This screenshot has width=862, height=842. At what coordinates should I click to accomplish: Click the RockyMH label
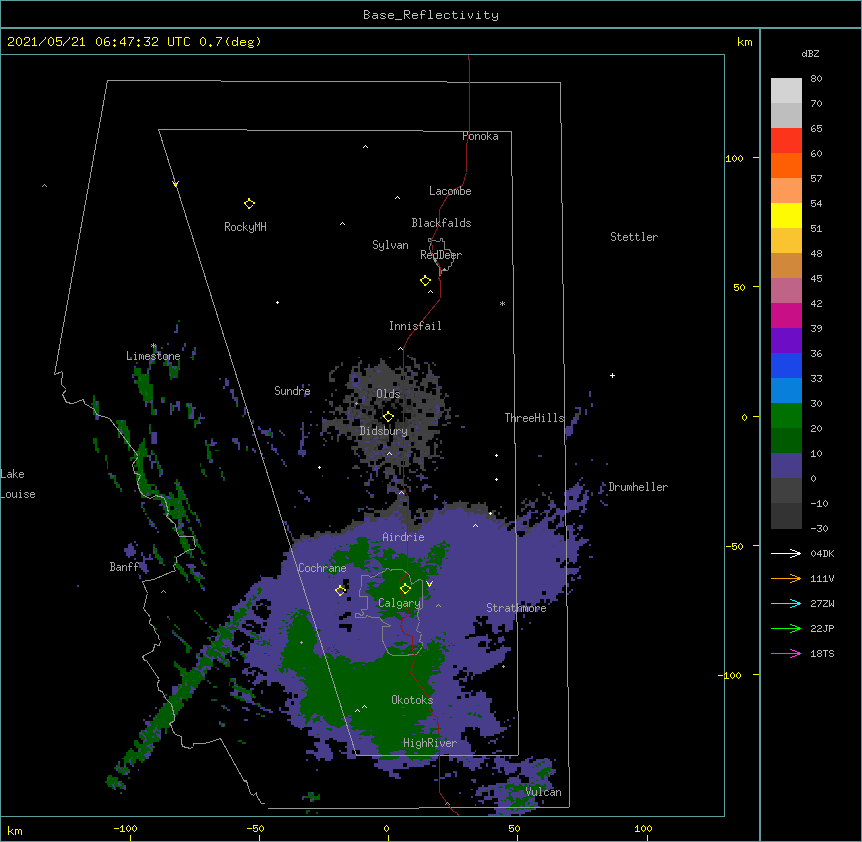[x=245, y=227]
